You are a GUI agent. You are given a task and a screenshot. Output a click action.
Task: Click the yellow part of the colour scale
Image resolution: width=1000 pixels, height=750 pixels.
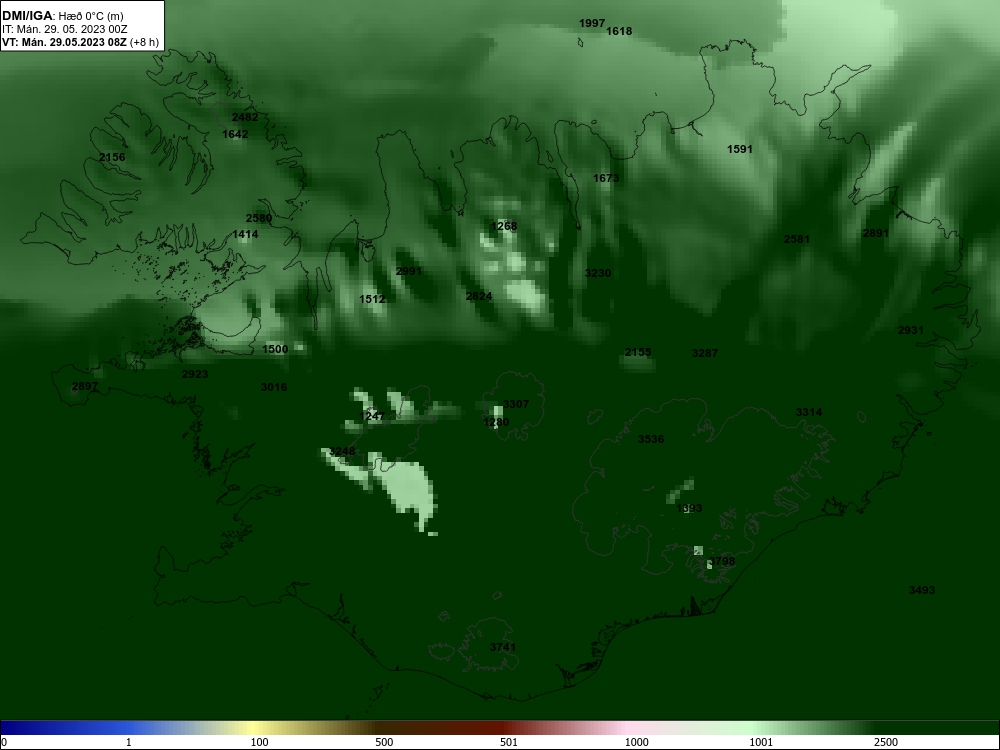[x=255, y=728]
